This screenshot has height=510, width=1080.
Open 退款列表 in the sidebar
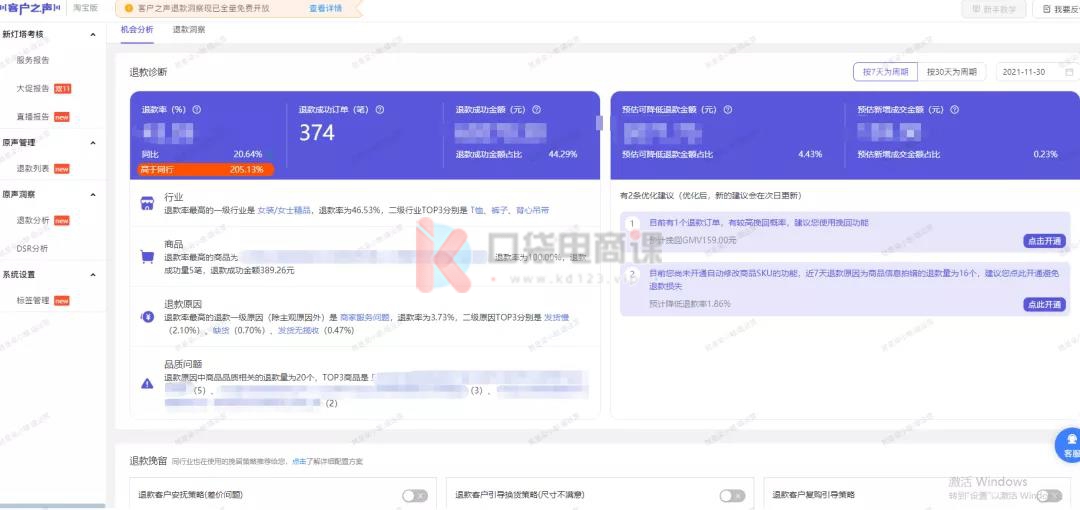click(x=33, y=169)
